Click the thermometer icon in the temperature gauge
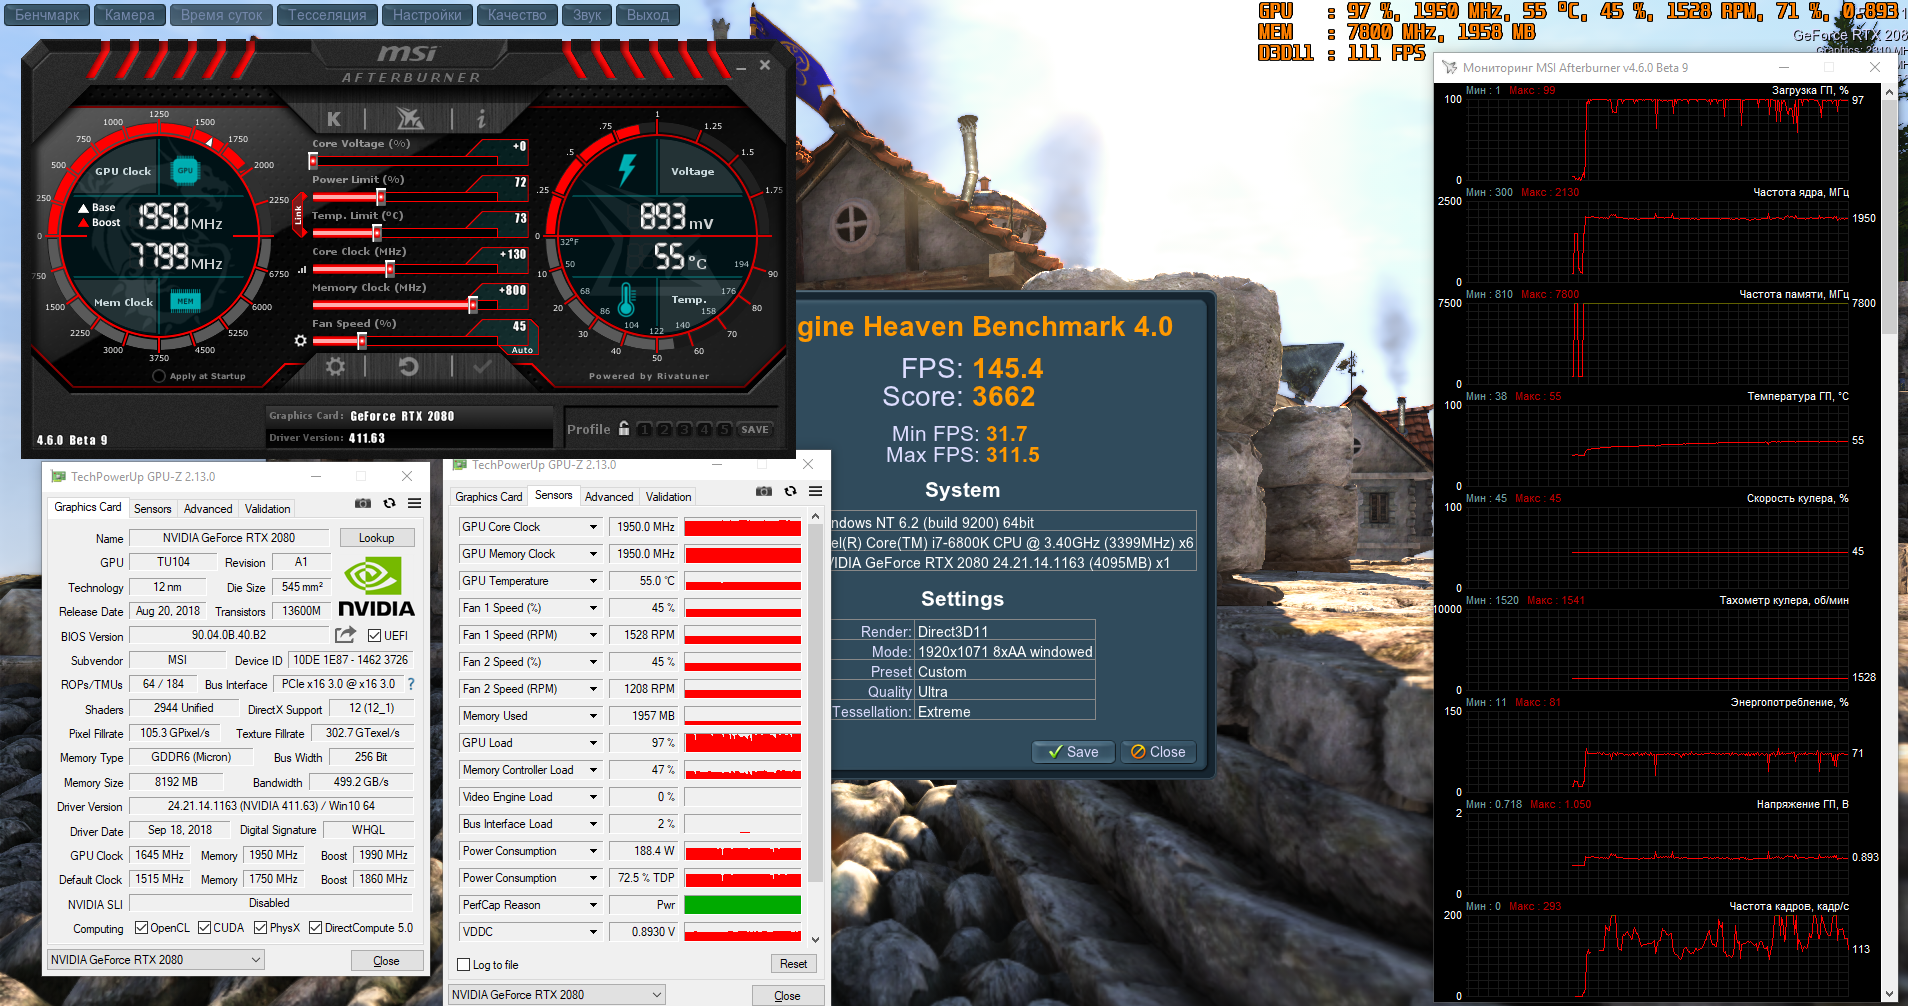The height and width of the screenshot is (1006, 1908). [627, 299]
